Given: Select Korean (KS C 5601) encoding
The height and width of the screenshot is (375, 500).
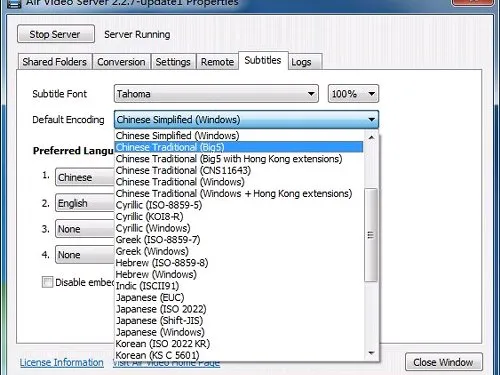Looking at the screenshot, I should (239, 355).
